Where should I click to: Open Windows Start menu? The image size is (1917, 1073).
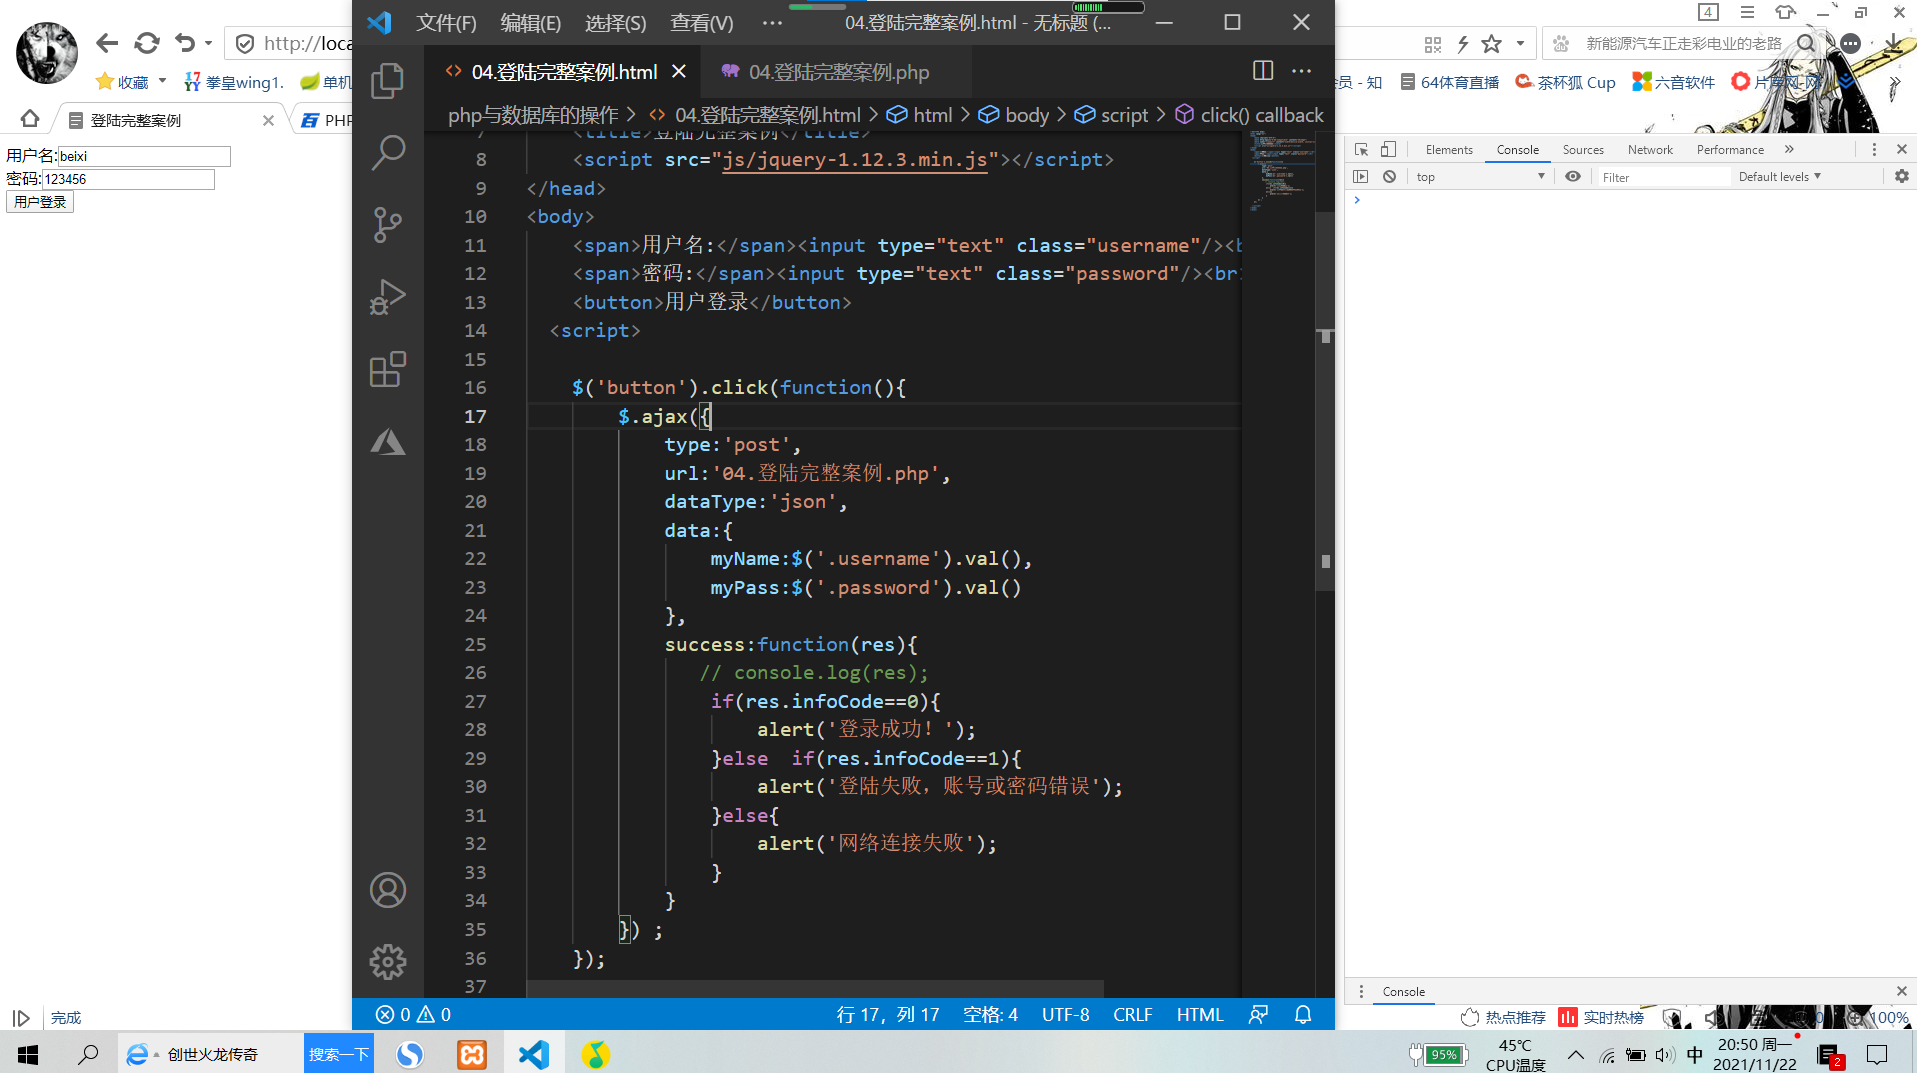pyautogui.click(x=28, y=1054)
